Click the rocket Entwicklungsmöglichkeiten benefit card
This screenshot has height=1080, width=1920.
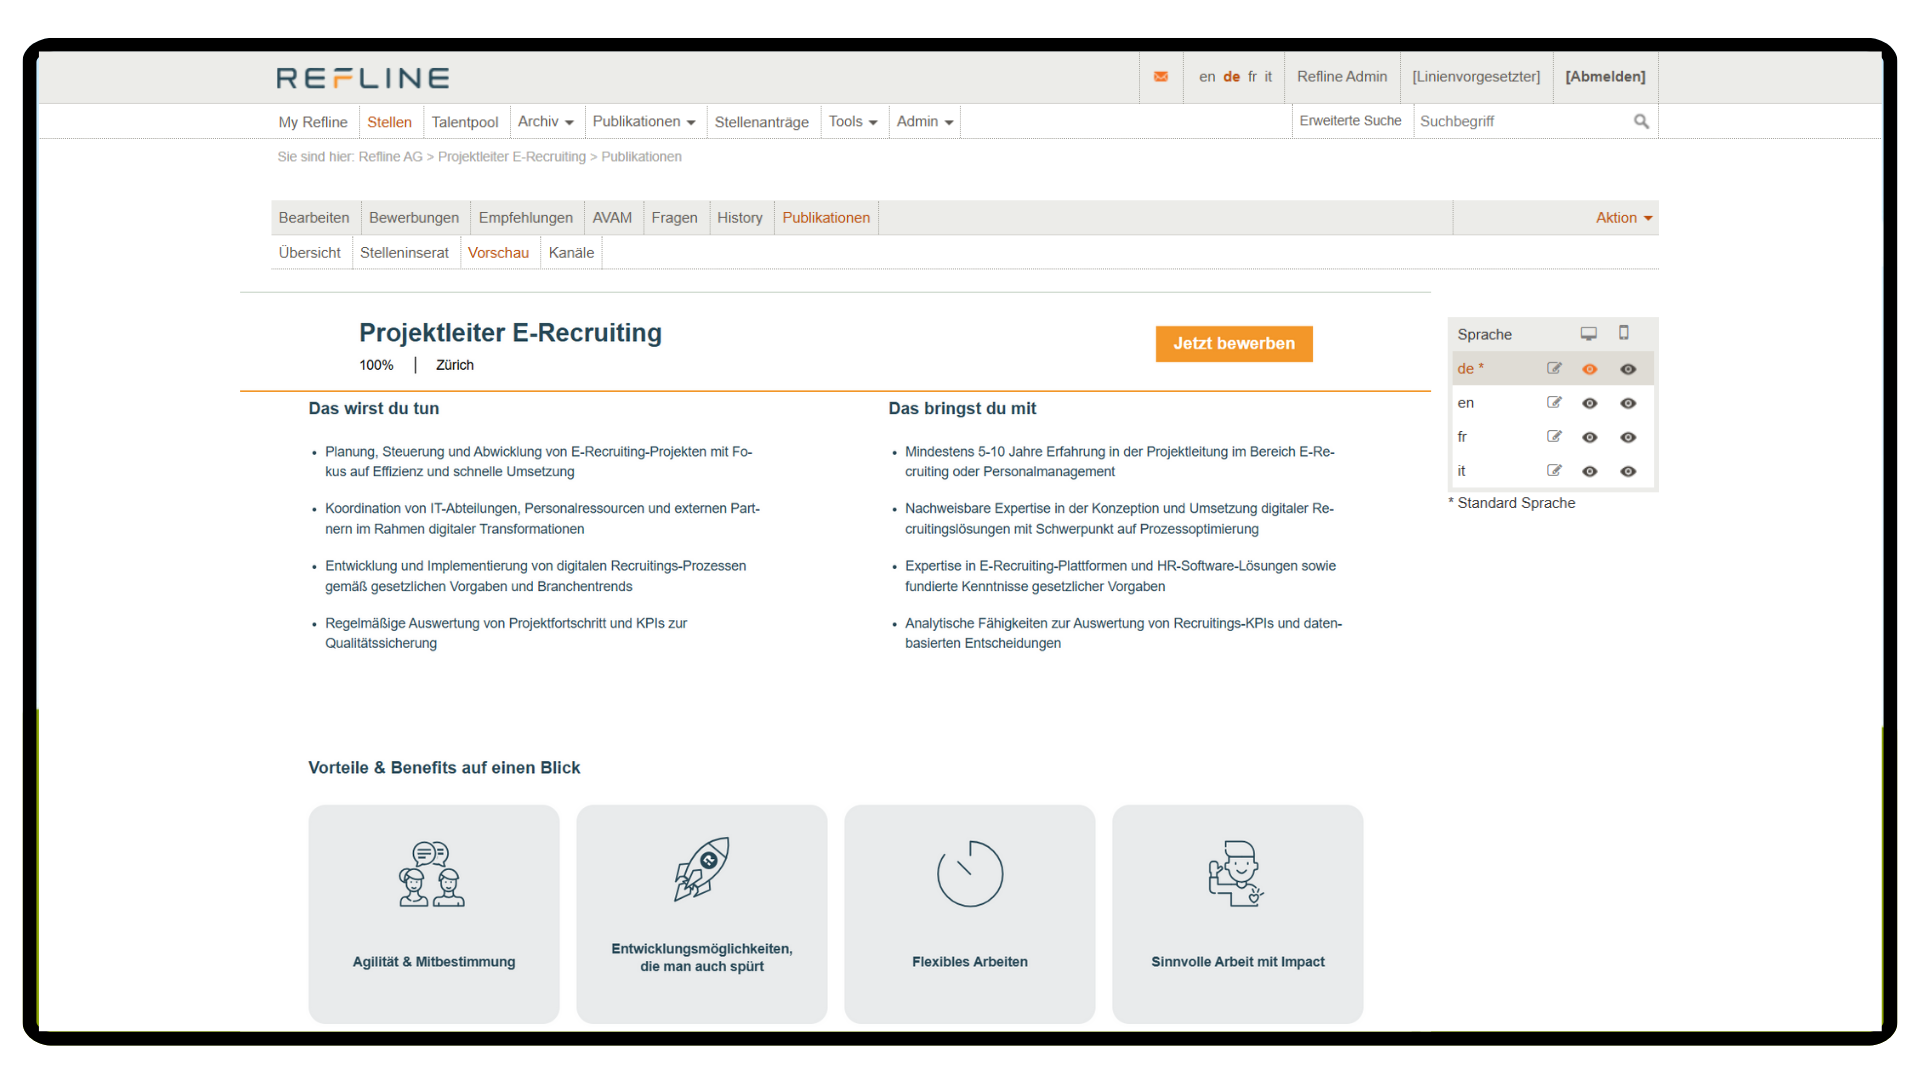tap(701, 912)
